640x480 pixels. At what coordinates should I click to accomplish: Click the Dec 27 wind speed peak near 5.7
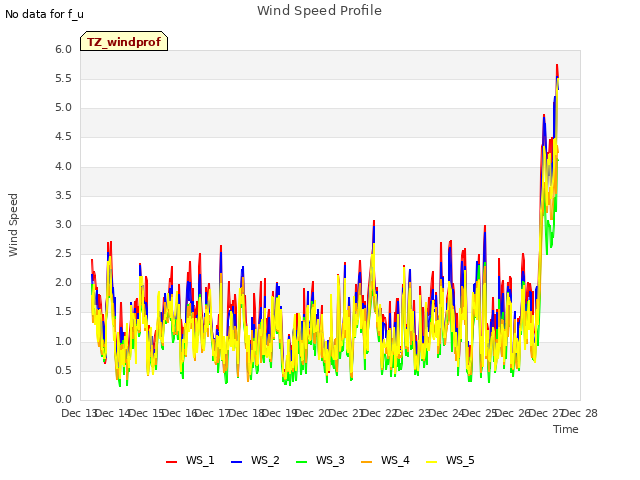point(557,65)
